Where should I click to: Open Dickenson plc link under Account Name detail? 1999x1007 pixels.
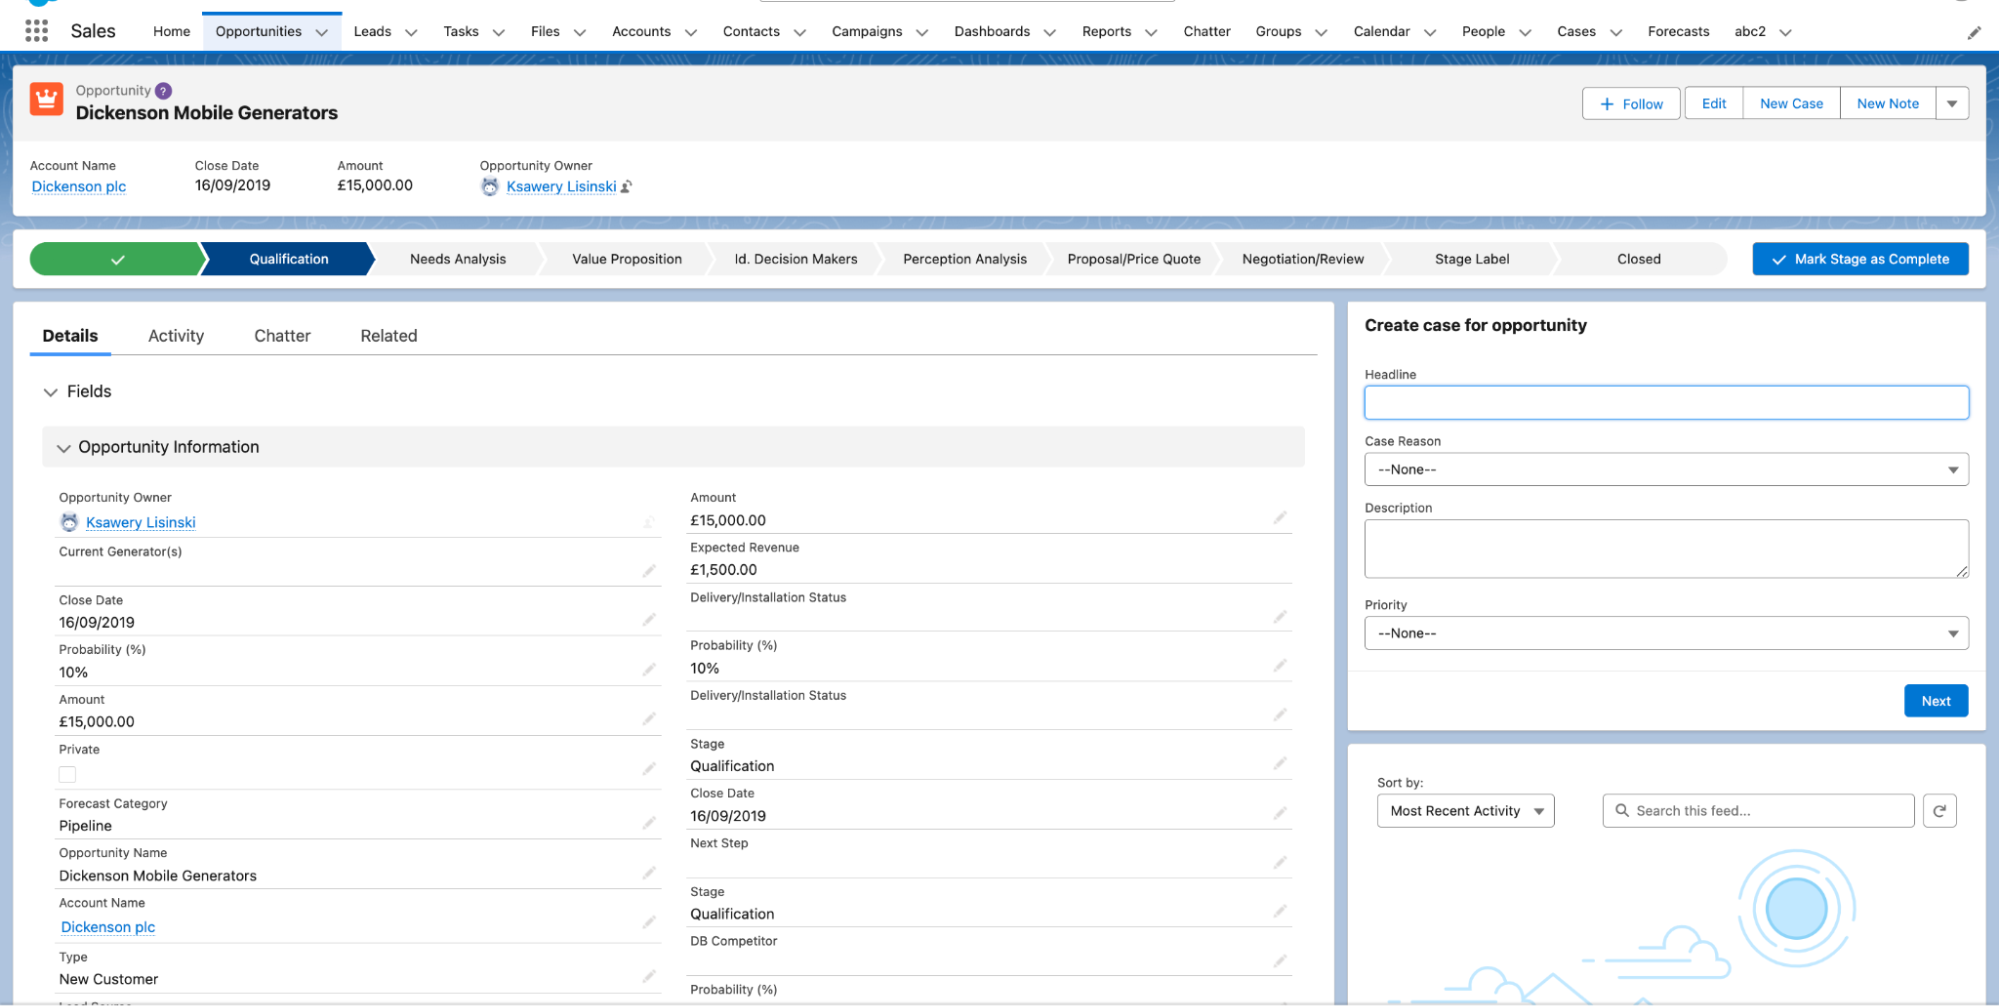pyautogui.click(x=108, y=927)
